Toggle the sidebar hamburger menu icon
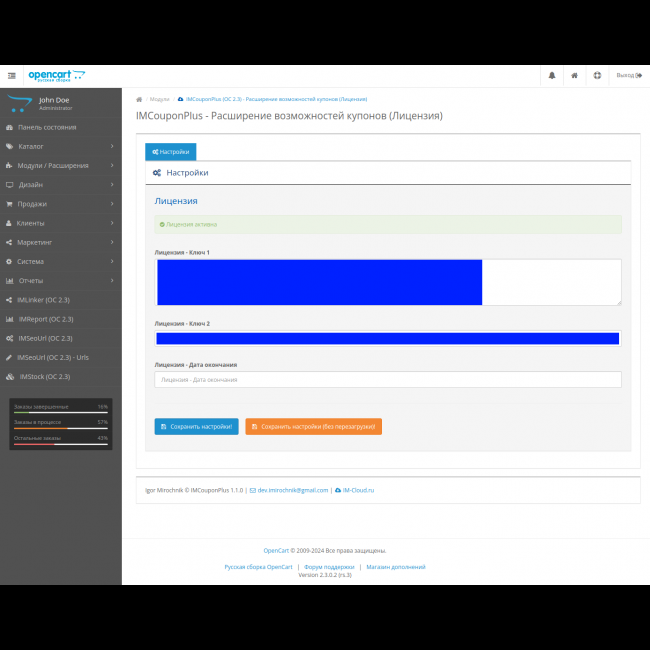The image size is (650, 650). (x=12, y=75)
